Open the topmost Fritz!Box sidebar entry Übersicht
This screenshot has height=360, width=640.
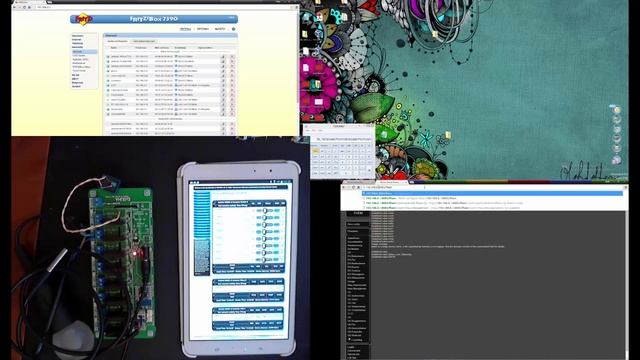click(78, 36)
